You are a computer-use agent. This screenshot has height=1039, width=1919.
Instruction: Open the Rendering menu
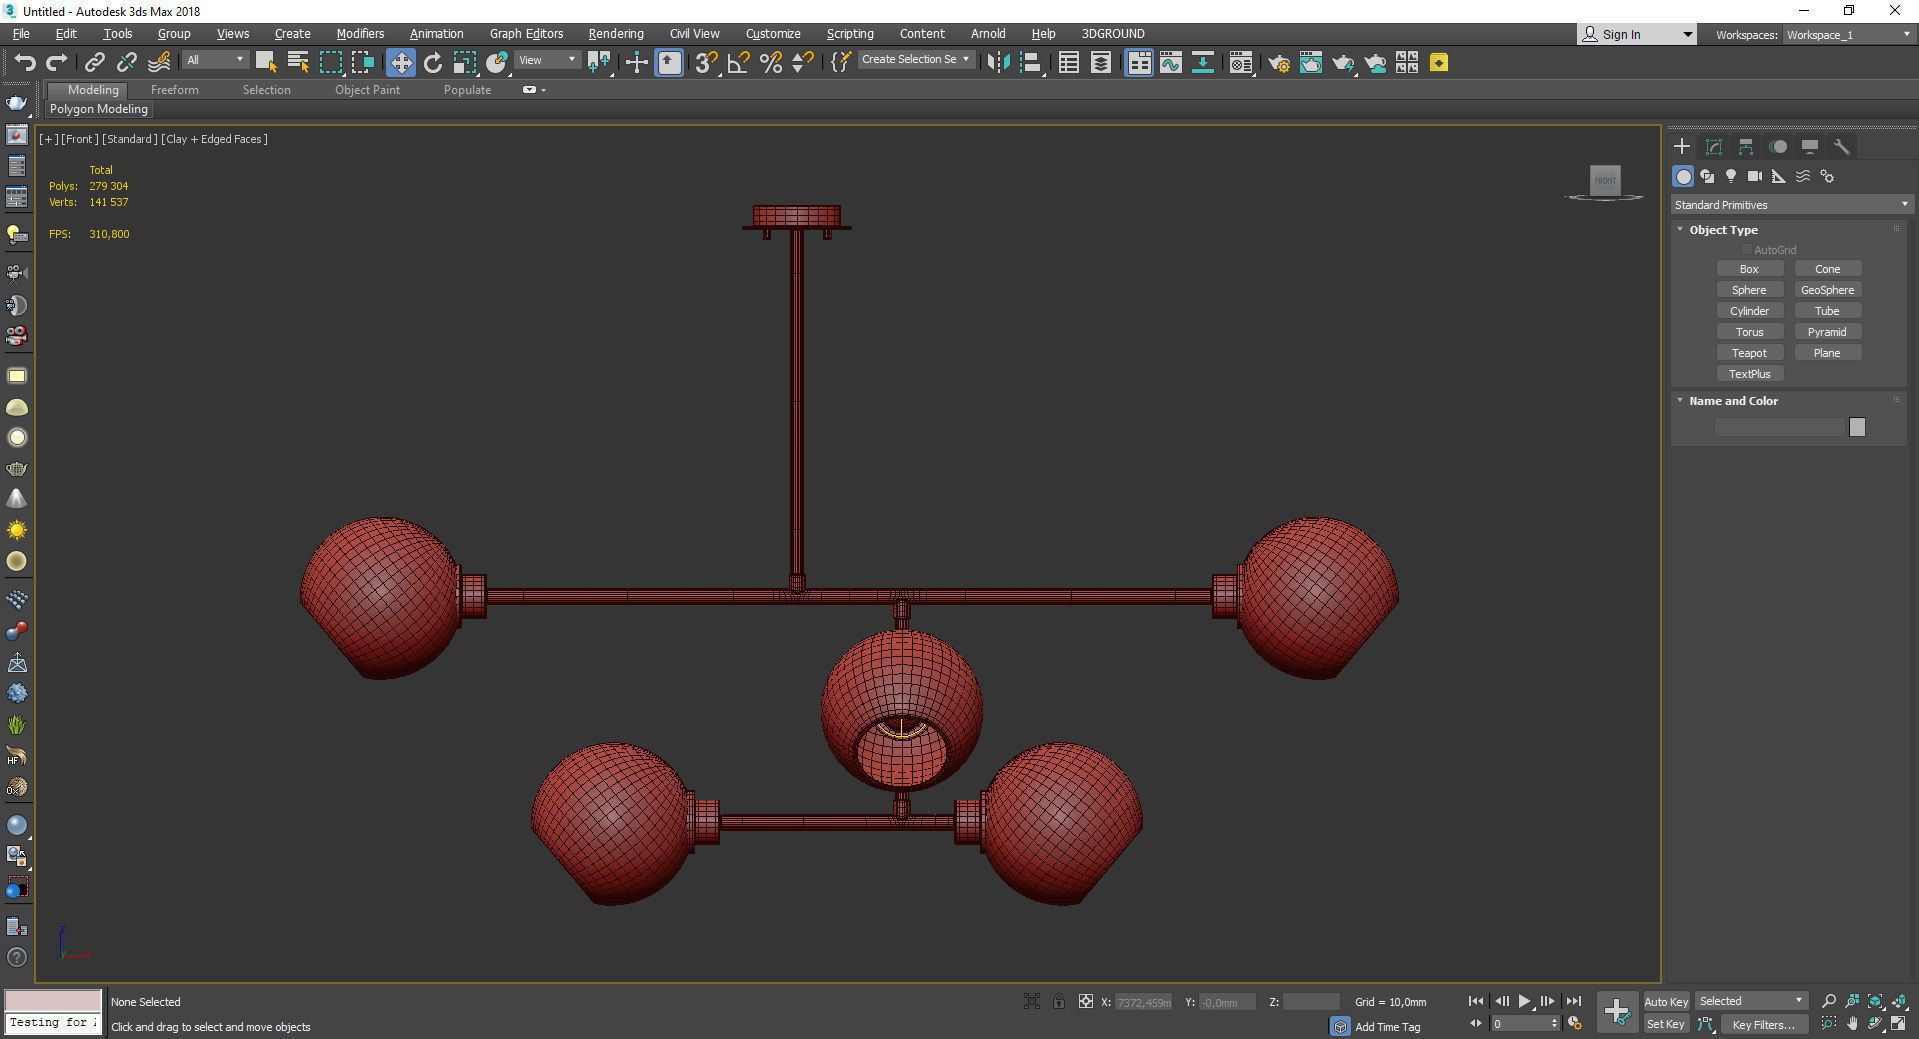(x=616, y=34)
